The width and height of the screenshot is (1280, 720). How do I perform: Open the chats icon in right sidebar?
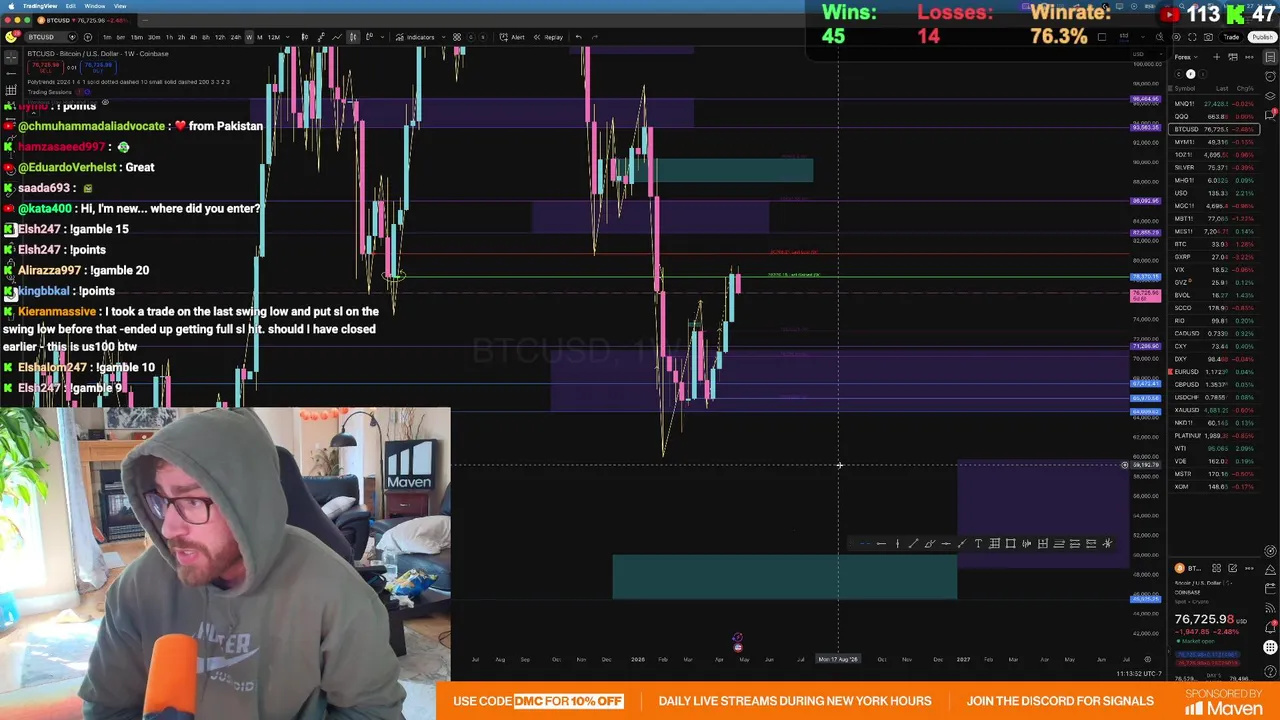coord(1270,115)
